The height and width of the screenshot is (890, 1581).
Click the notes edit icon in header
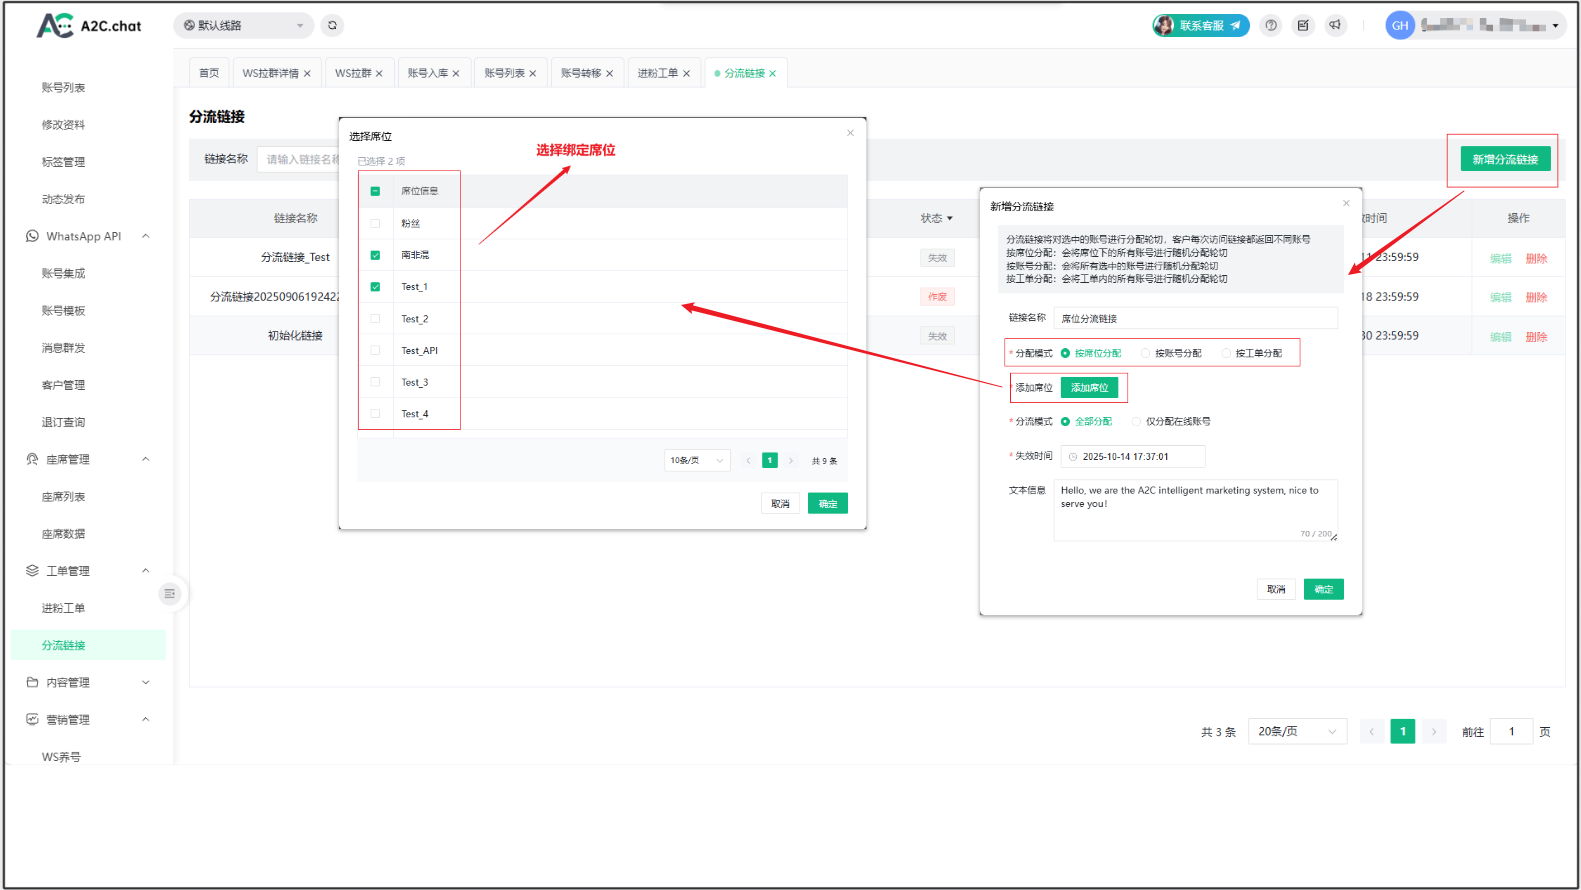1303,26
